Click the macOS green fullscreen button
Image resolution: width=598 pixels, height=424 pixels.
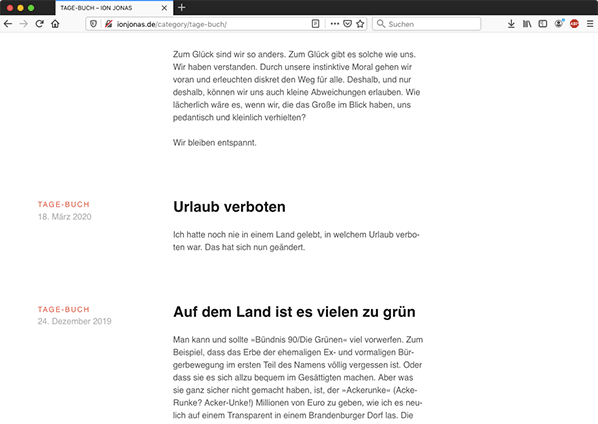[31, 8]
